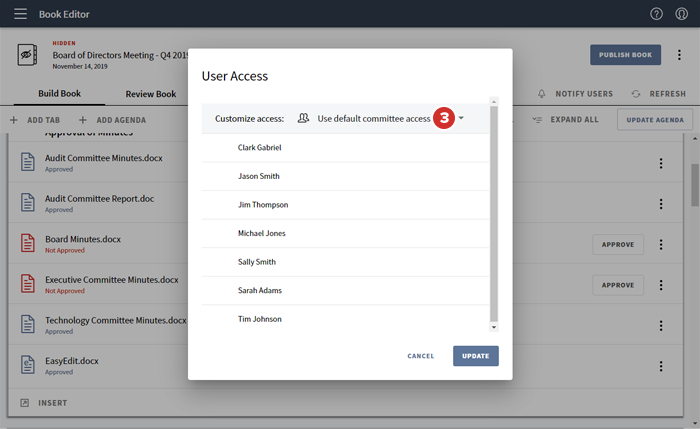Open book options three-dot menu
The image size is (700, 429).
pos(681,56)
